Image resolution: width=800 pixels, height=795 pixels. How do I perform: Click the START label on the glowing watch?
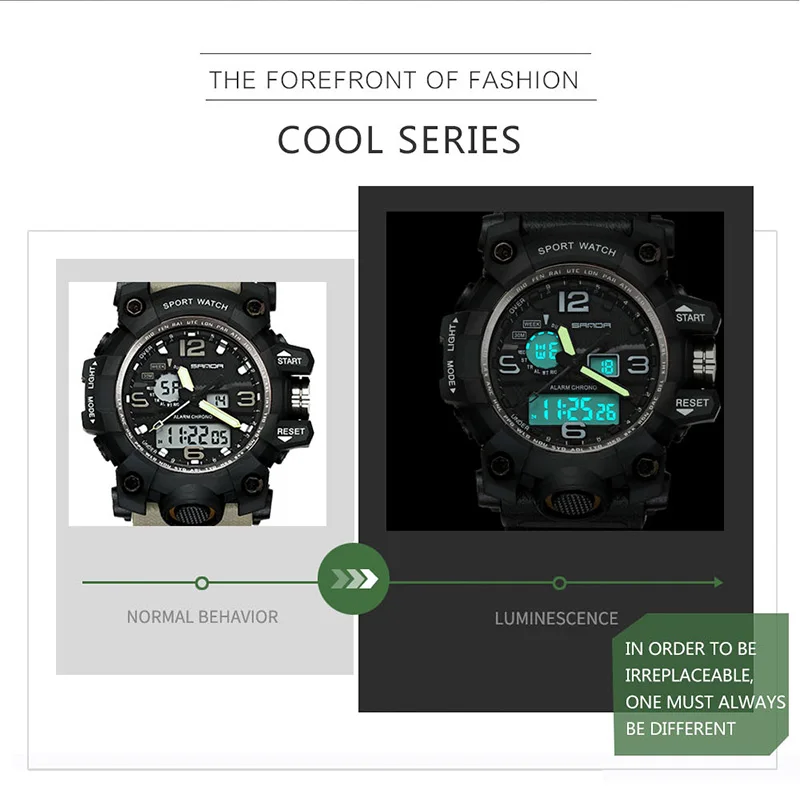[x=690, y=317]
